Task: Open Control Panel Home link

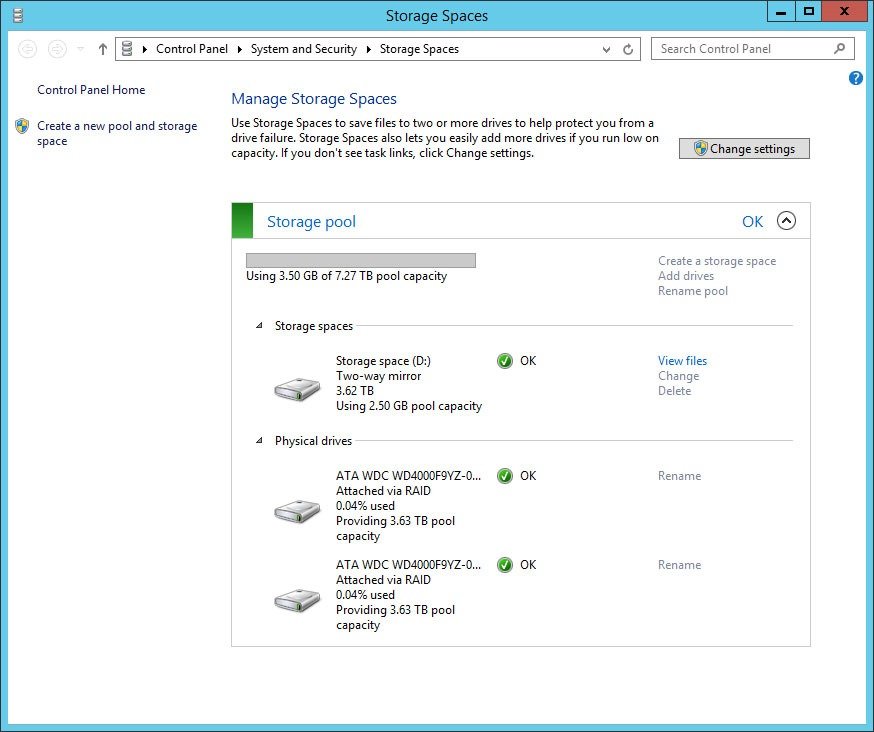Action: [x=91, y=90]
